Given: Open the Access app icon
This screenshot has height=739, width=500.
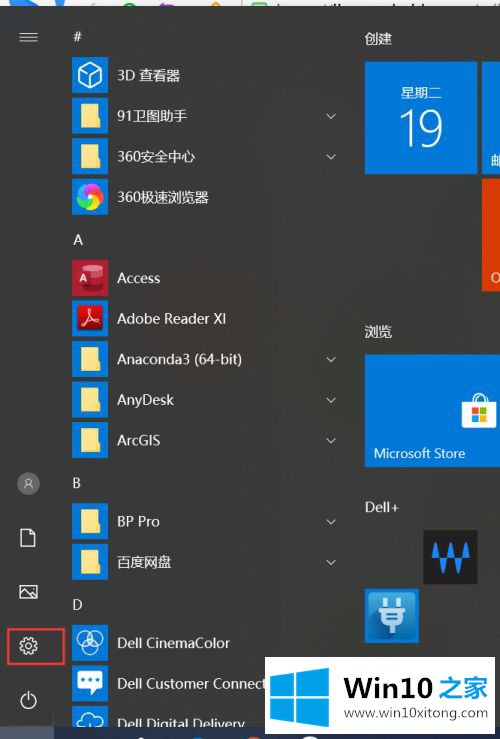Looking at the screenshot, I should pos(90,278).
